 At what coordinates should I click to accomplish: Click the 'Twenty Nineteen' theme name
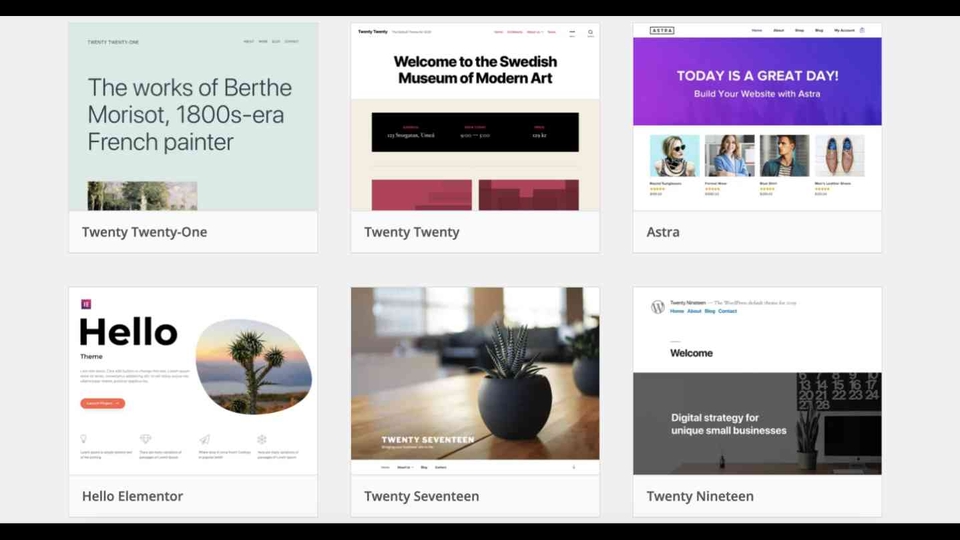click(700, 496)
